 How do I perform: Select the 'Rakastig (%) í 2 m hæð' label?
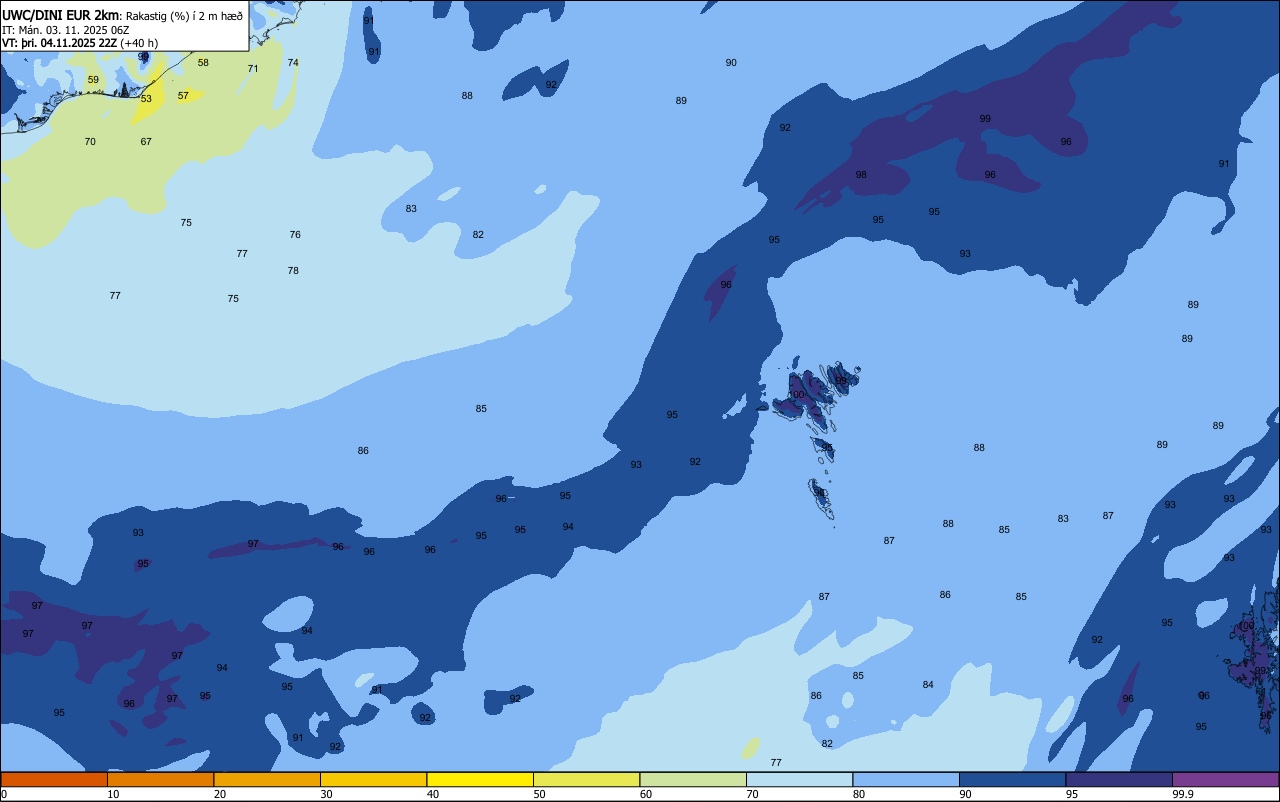(x=184, y=16)
